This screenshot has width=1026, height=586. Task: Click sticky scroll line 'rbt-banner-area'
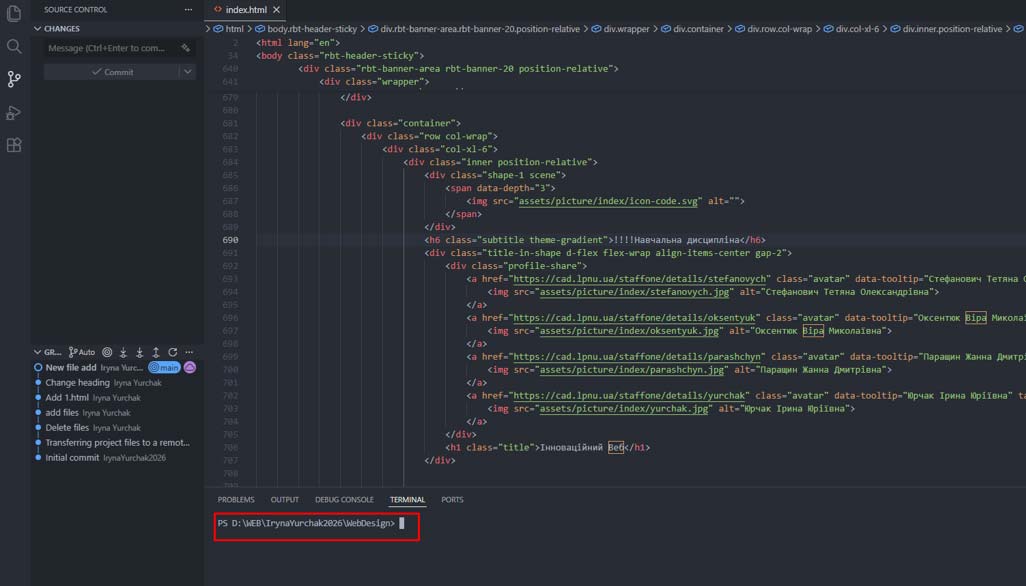pyautogui.click(x=458, y=69)
